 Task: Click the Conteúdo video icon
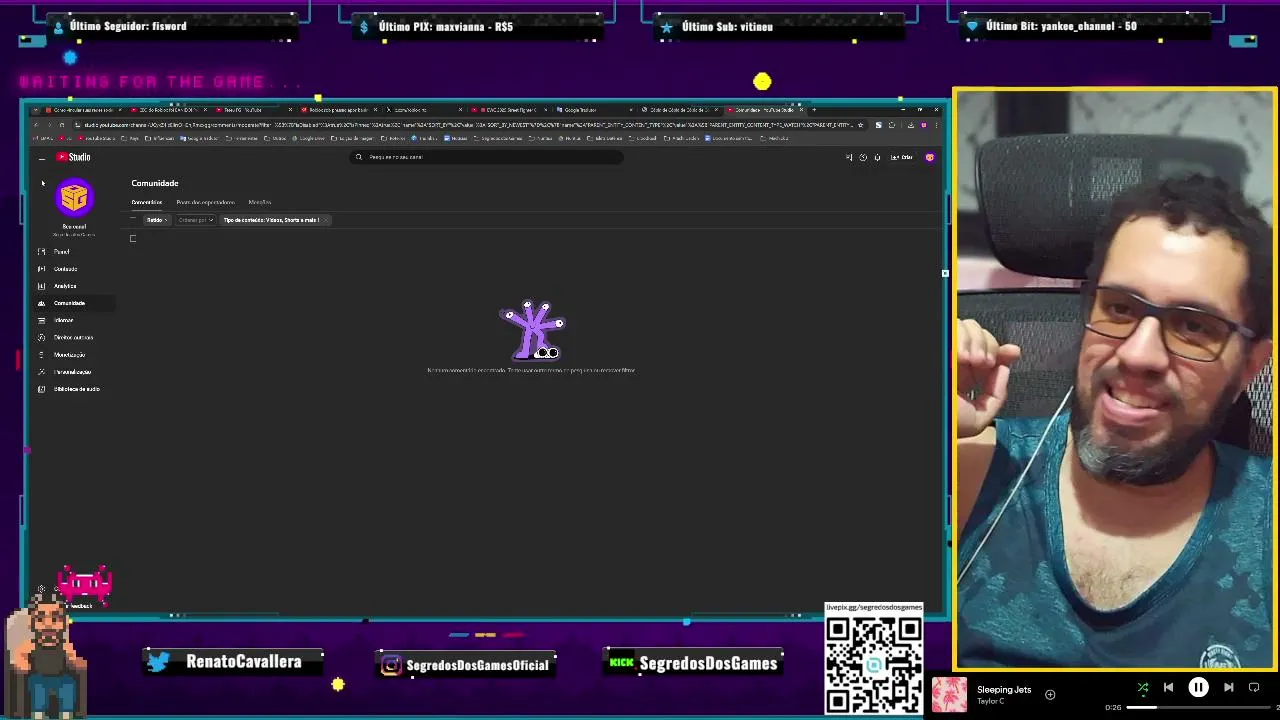41,269
